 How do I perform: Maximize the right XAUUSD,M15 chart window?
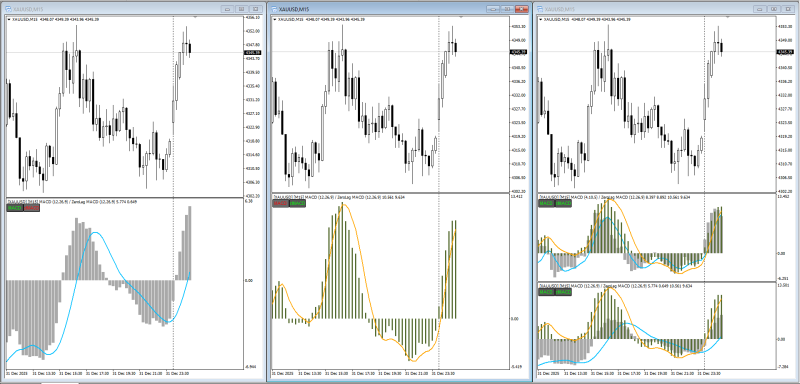point(774,9)
